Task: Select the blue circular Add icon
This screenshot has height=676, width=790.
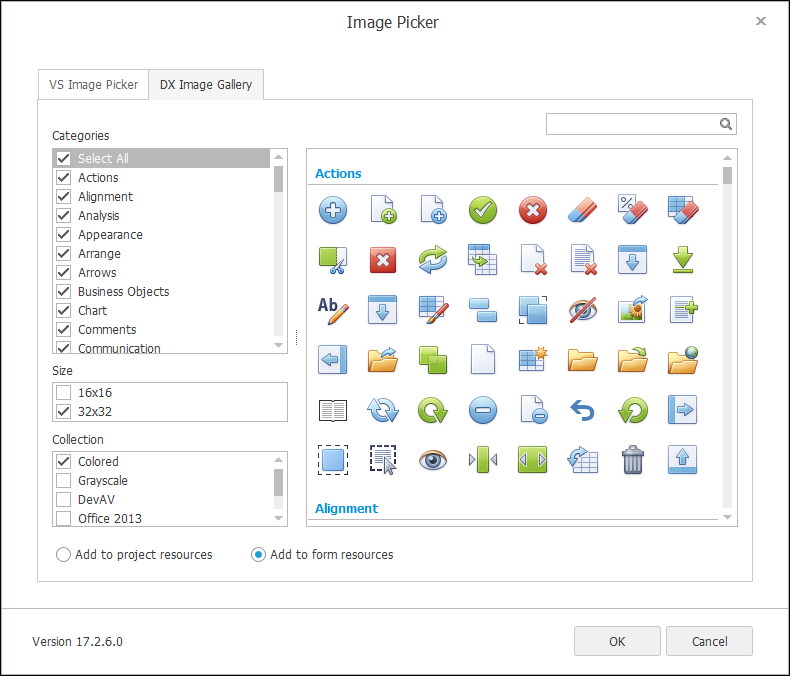Action: point(333,210)
